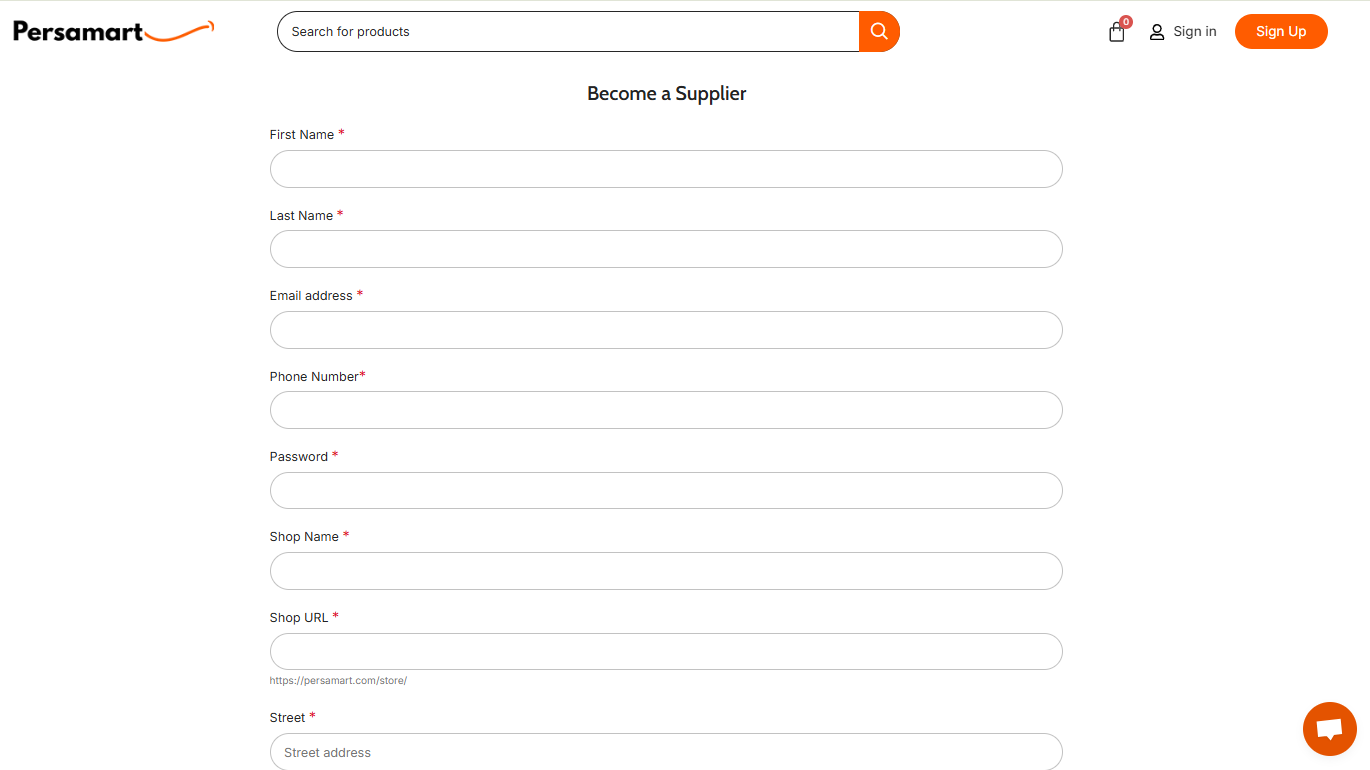
Task: Select the Last Name text field
Action: point(666,249)
